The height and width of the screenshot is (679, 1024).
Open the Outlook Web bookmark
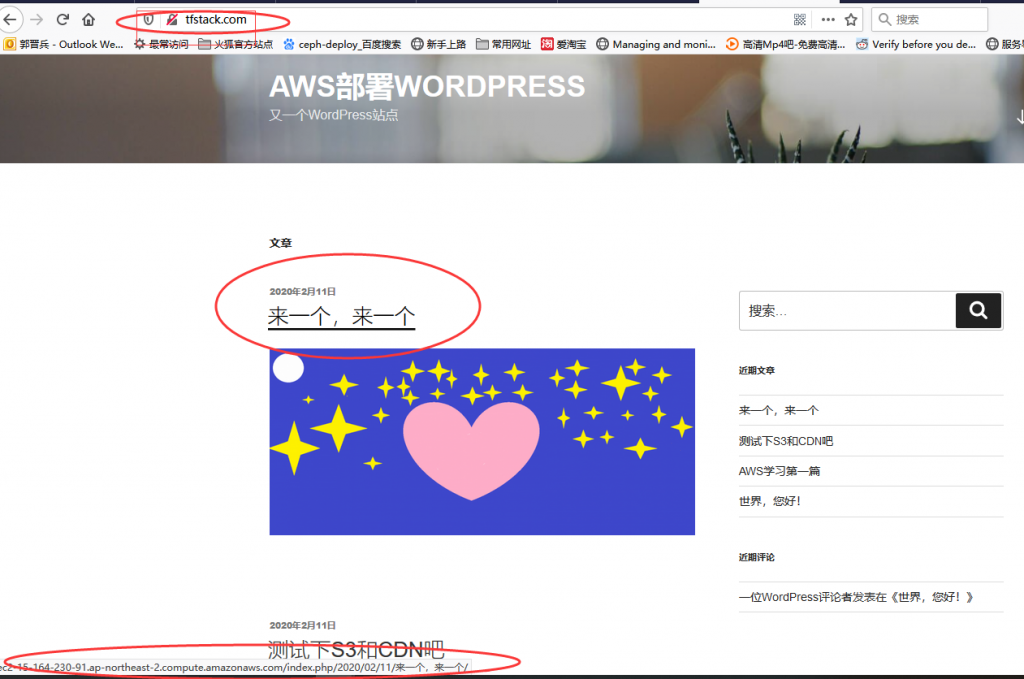pyautogui.click(x=63, y=44)
